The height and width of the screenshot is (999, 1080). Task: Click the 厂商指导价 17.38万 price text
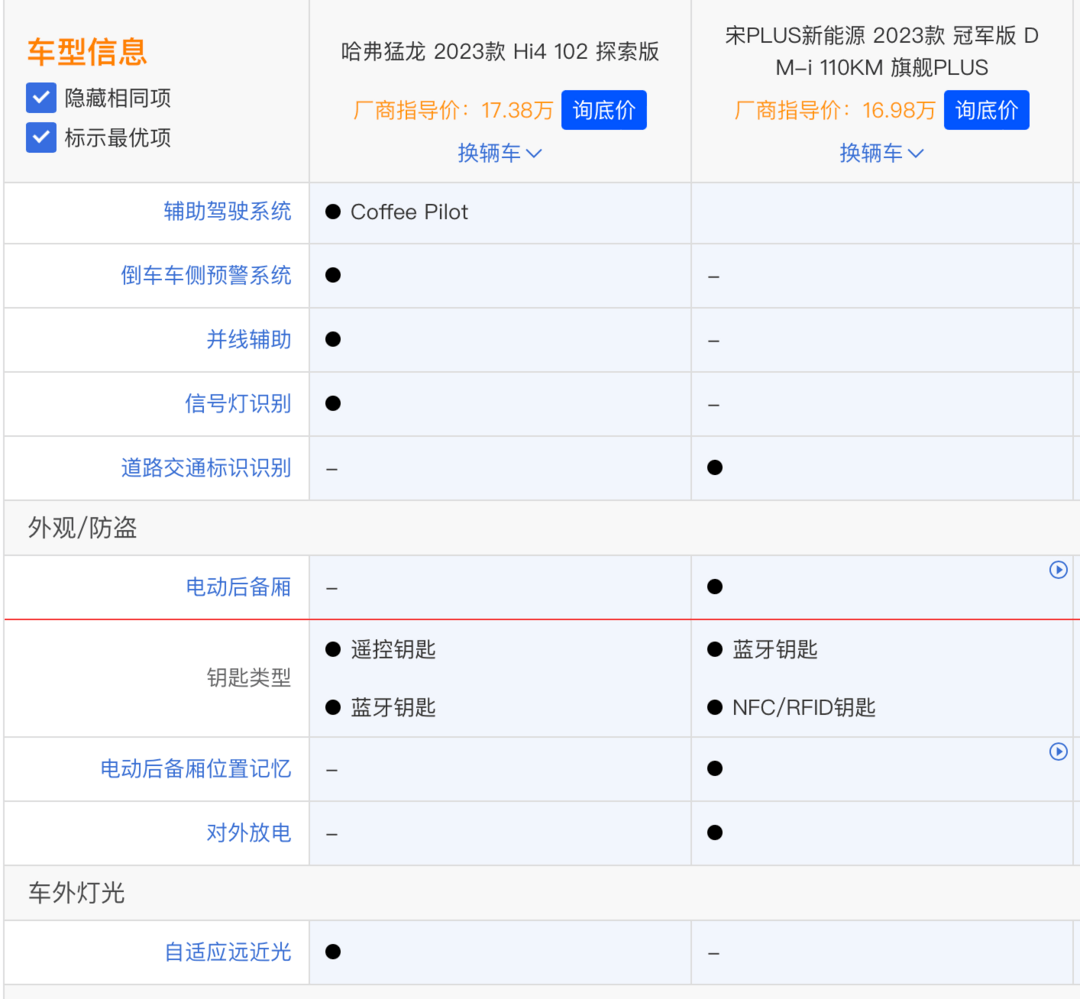(453, 110)
